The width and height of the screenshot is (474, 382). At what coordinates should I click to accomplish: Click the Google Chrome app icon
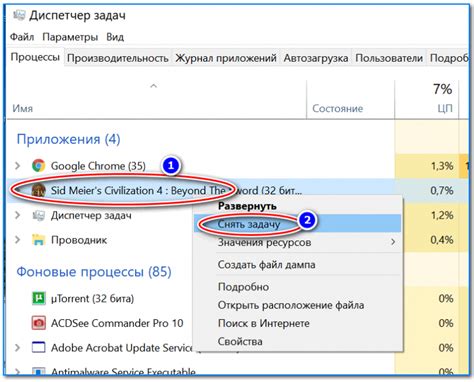click(x=38, y=166)
